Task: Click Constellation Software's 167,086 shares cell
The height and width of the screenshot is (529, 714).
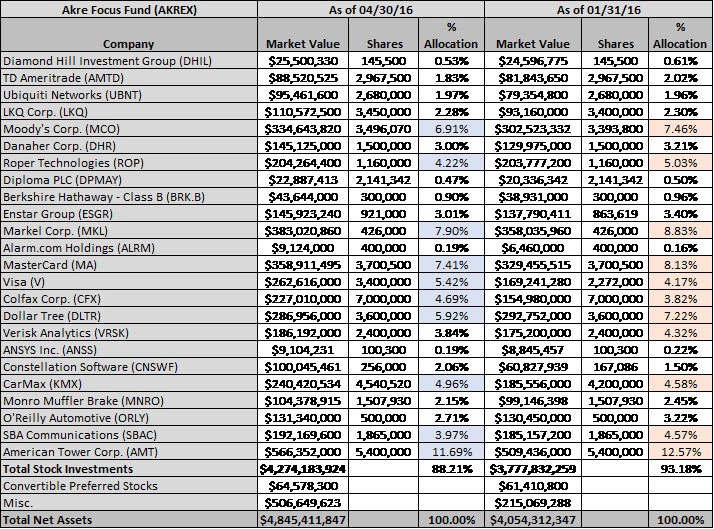Action: pyautogui.click(x=615, y=367)
